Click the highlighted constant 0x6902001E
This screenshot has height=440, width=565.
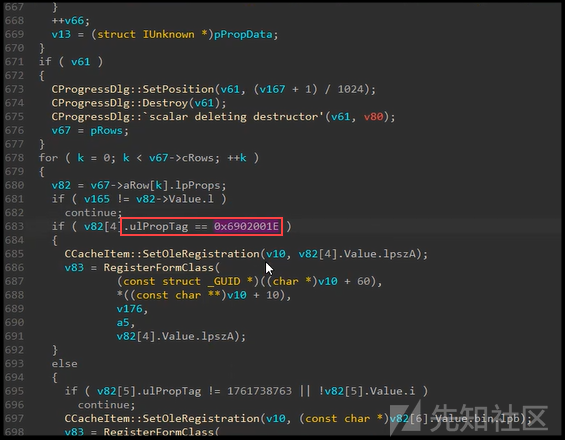coord(246,226)
